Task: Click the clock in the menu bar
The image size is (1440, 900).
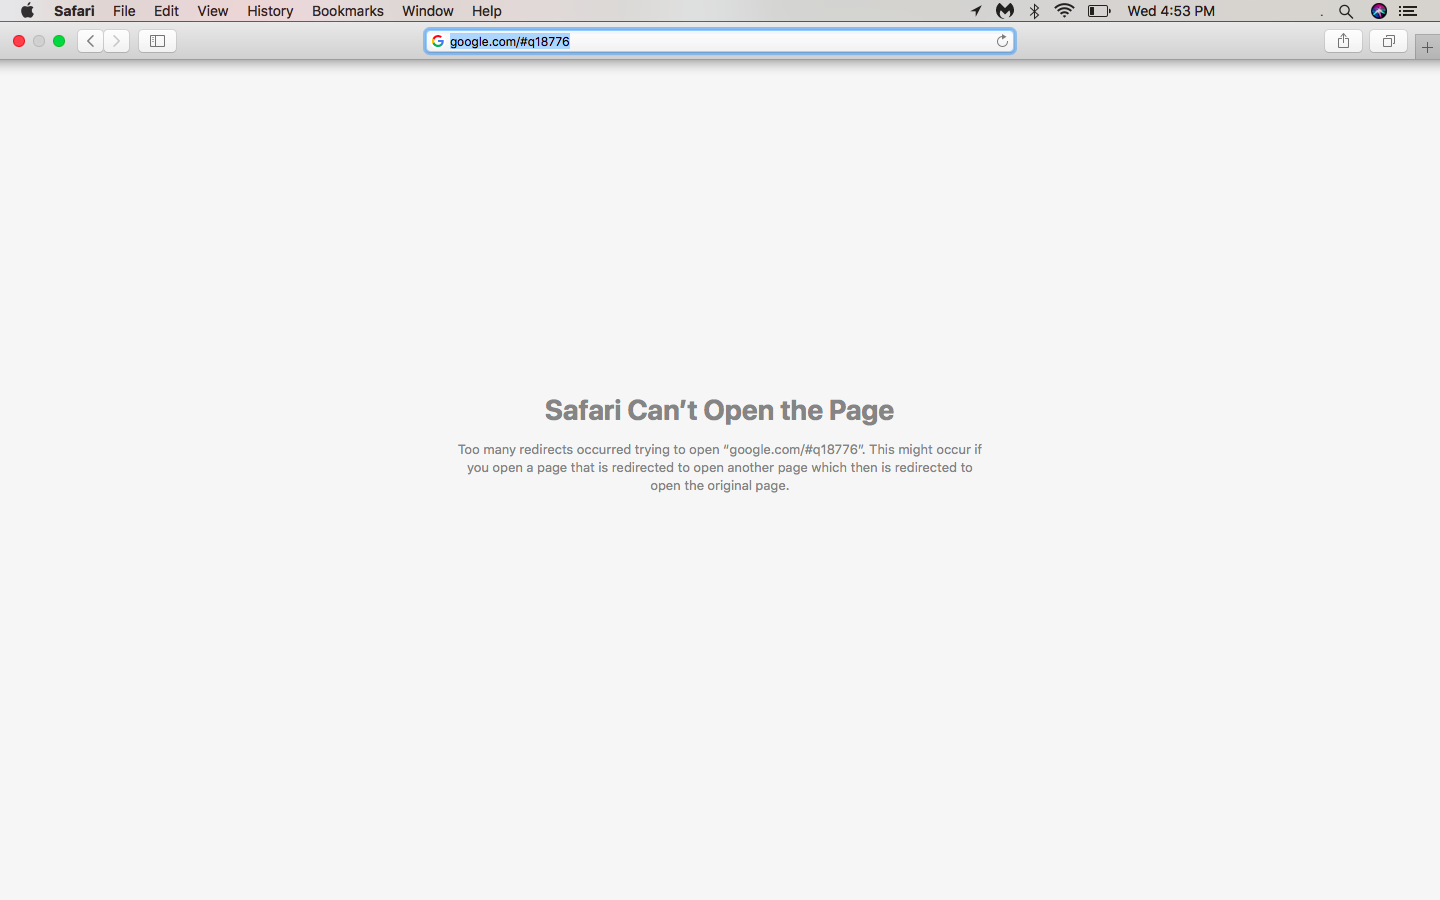Action: tap(1171, 11)
